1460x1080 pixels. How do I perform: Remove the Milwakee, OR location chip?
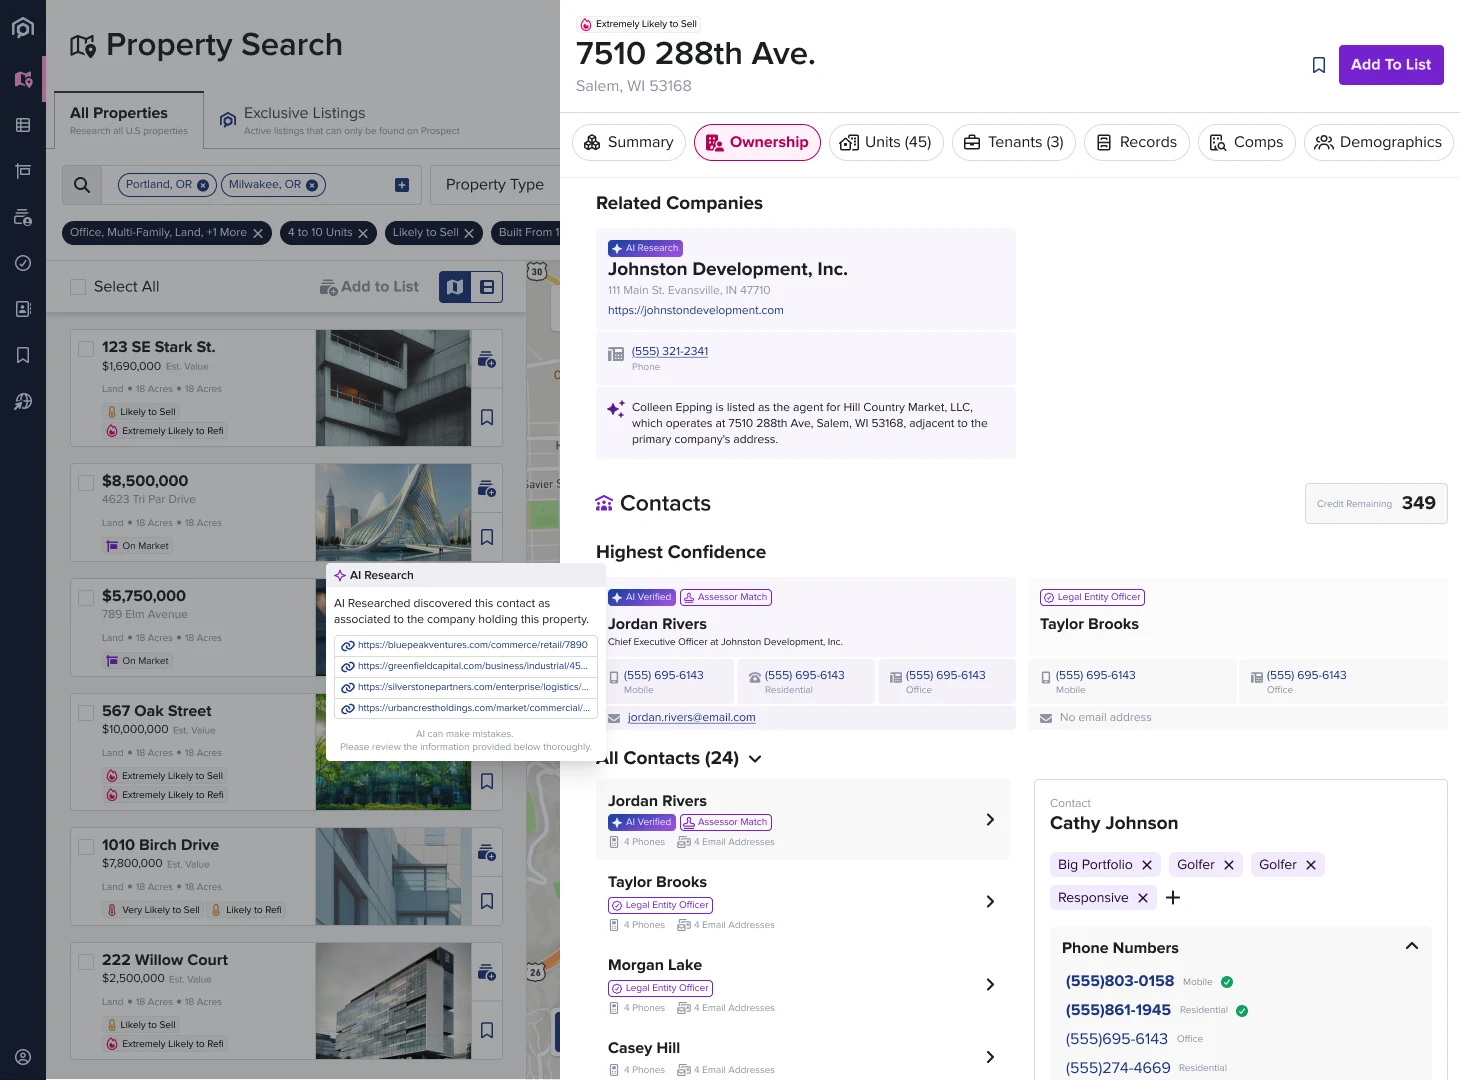(x=312, y=185)
